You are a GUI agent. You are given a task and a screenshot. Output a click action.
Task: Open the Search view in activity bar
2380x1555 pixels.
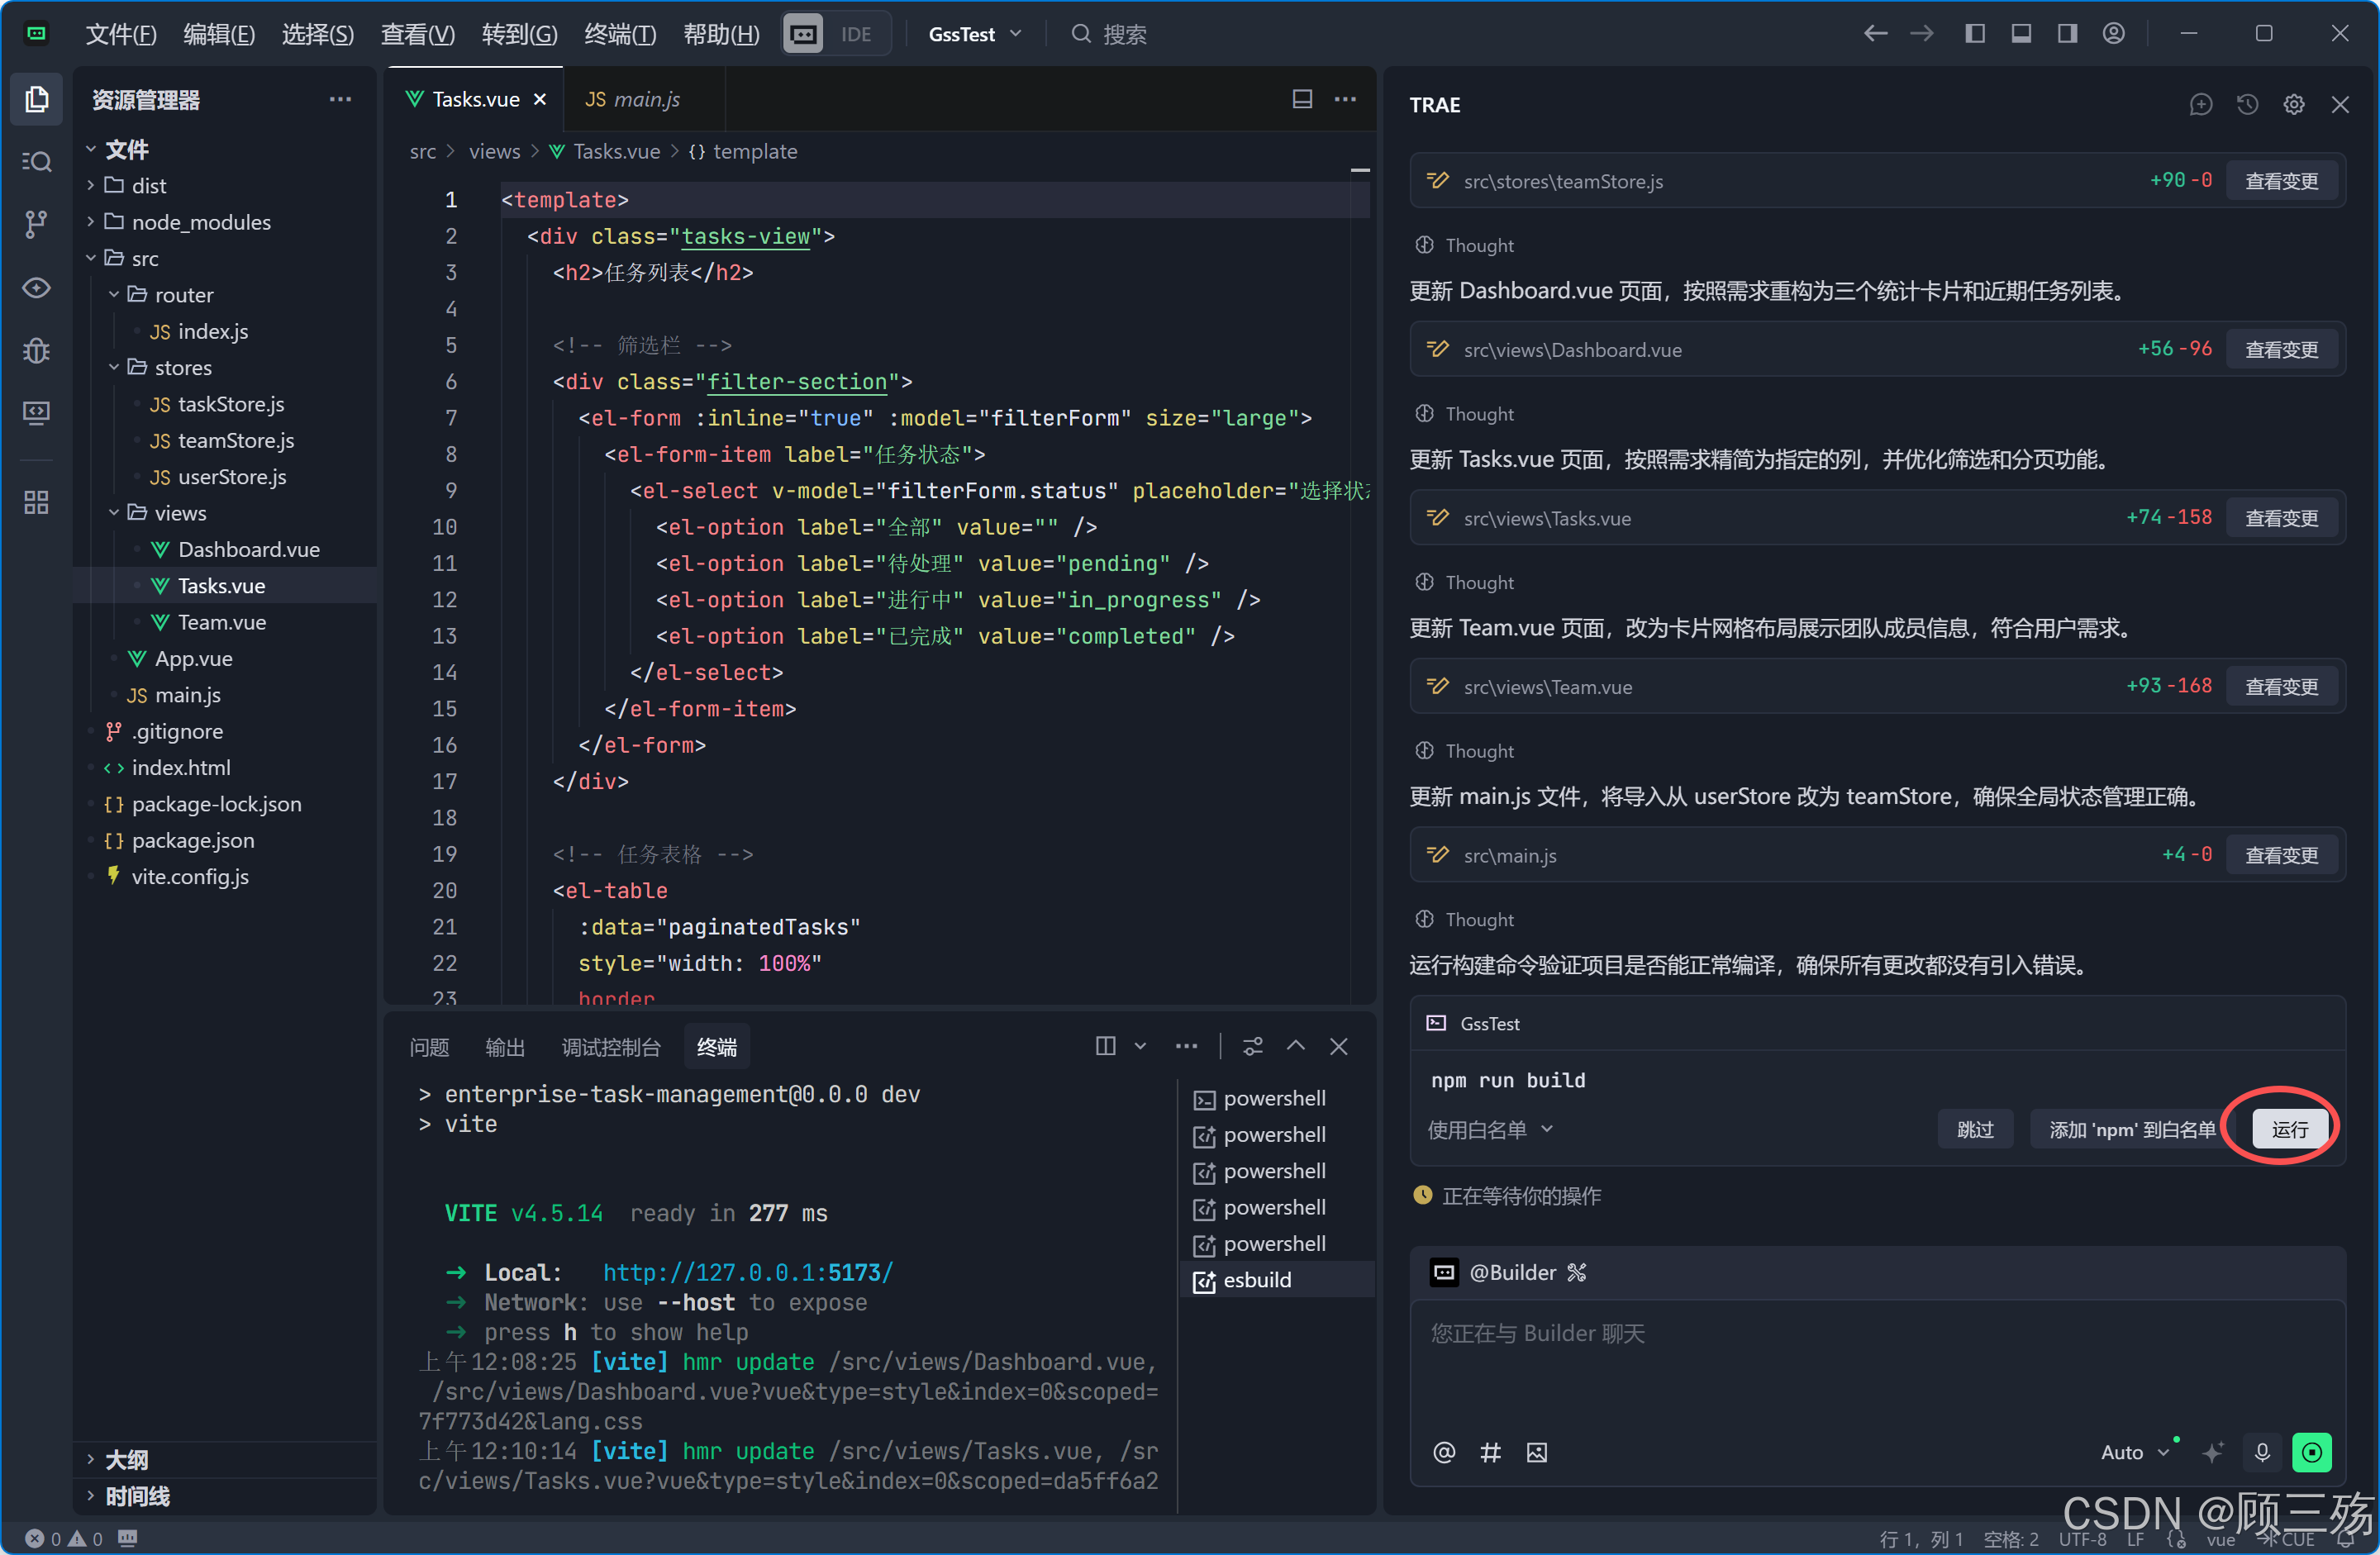point(36,161)
